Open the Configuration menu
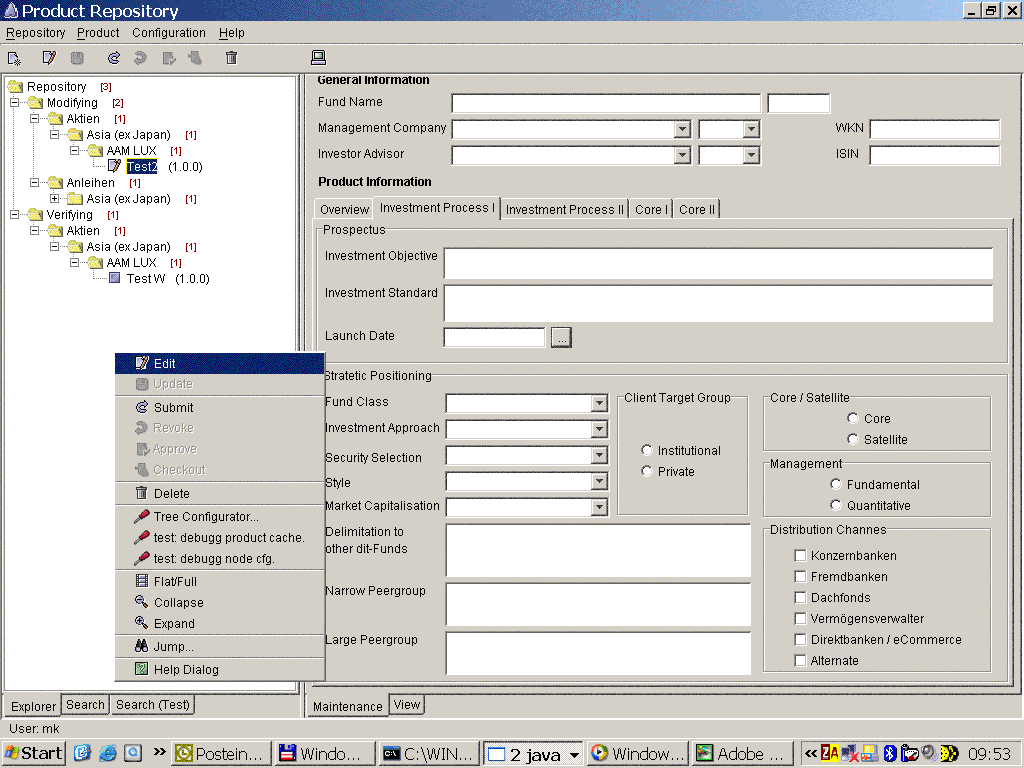The width and height of the screenshot is (1024, 768). [168, 33]
